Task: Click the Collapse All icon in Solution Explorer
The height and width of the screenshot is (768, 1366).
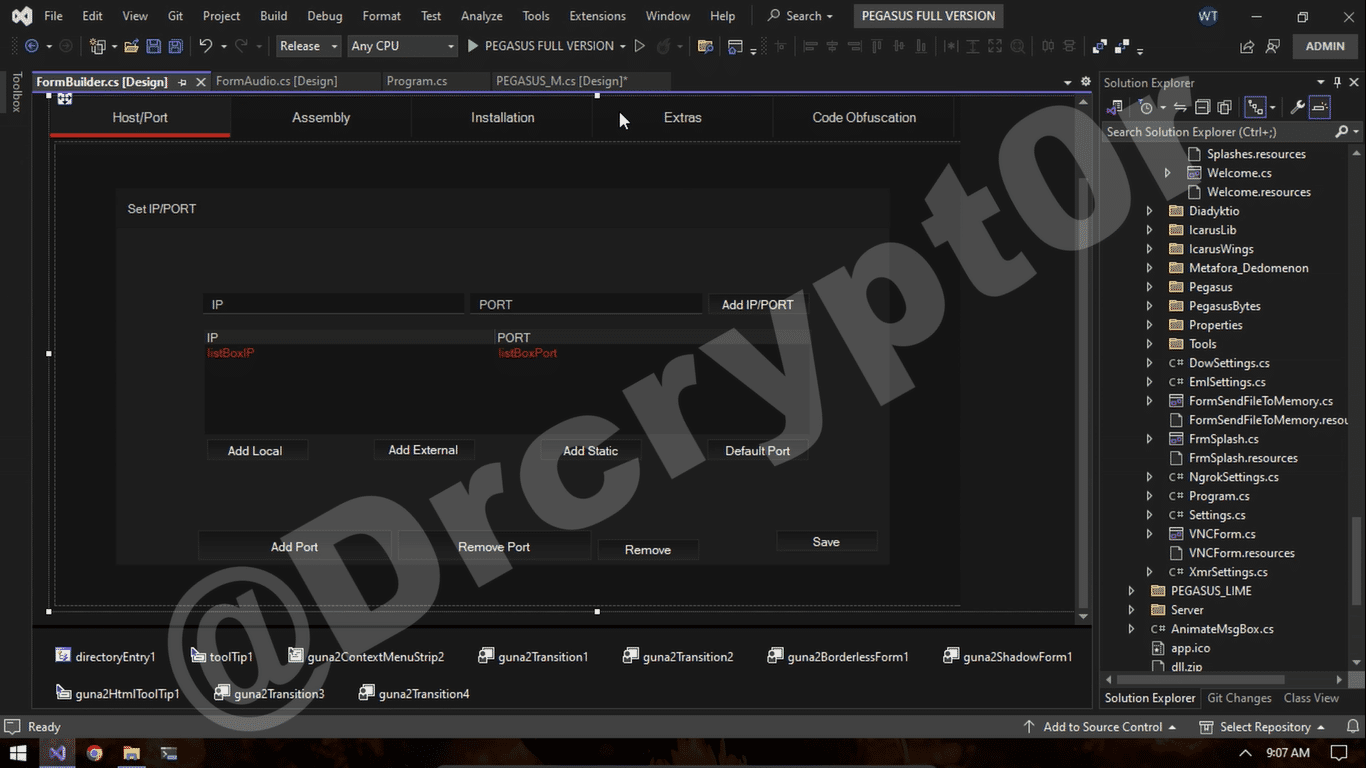Action: [1203, 107]
